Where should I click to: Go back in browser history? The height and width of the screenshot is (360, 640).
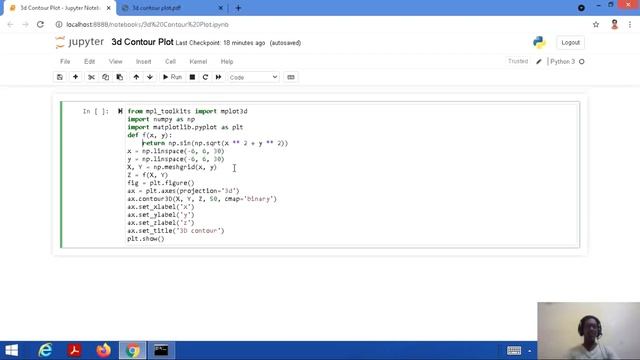[x=10, y=24]
